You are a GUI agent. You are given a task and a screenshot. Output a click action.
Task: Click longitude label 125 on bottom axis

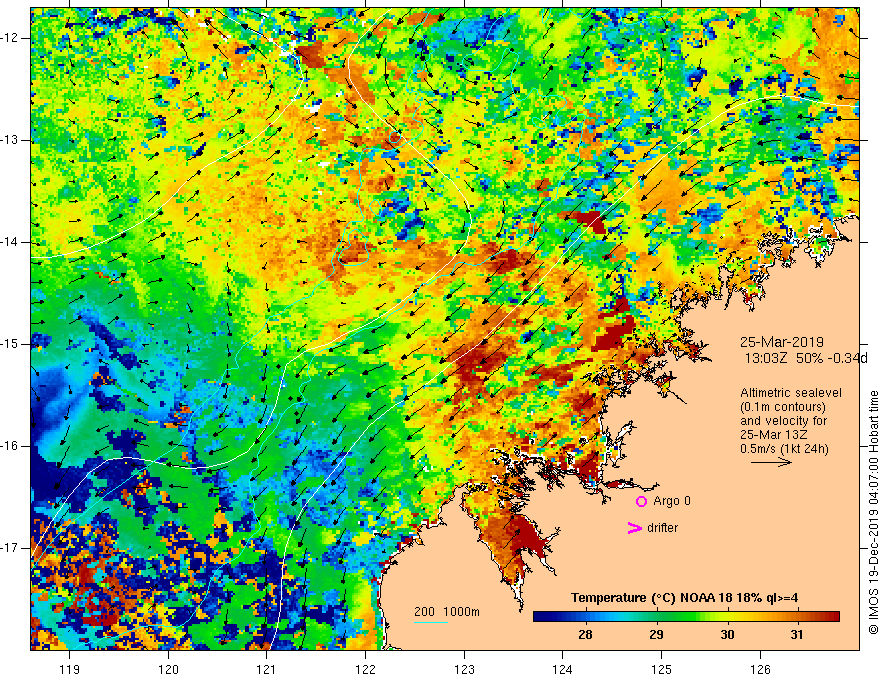click(661, 669)
